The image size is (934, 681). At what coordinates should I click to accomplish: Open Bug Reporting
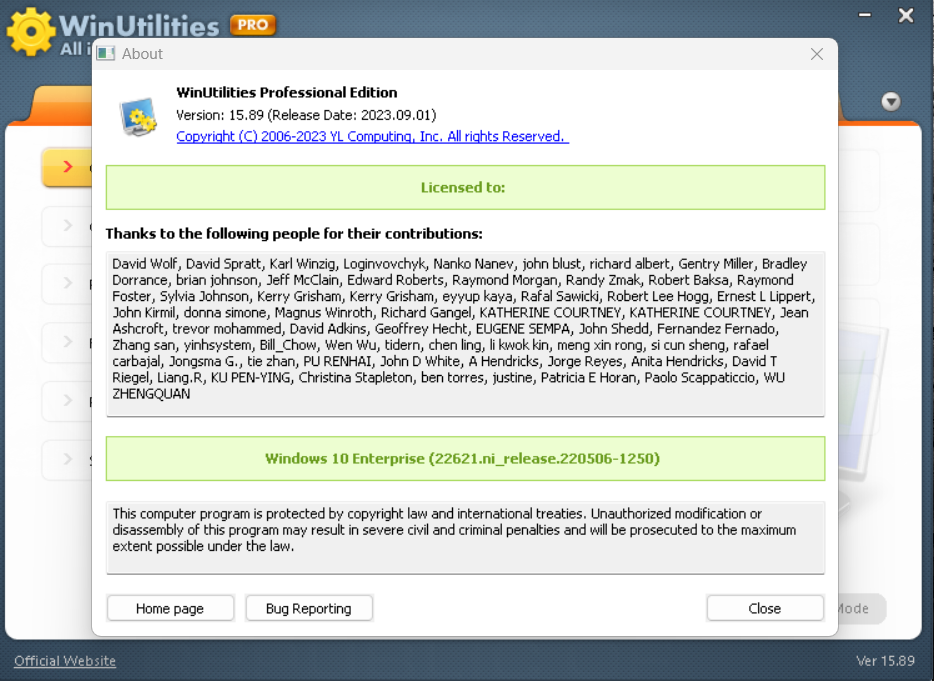coord(309,608)
